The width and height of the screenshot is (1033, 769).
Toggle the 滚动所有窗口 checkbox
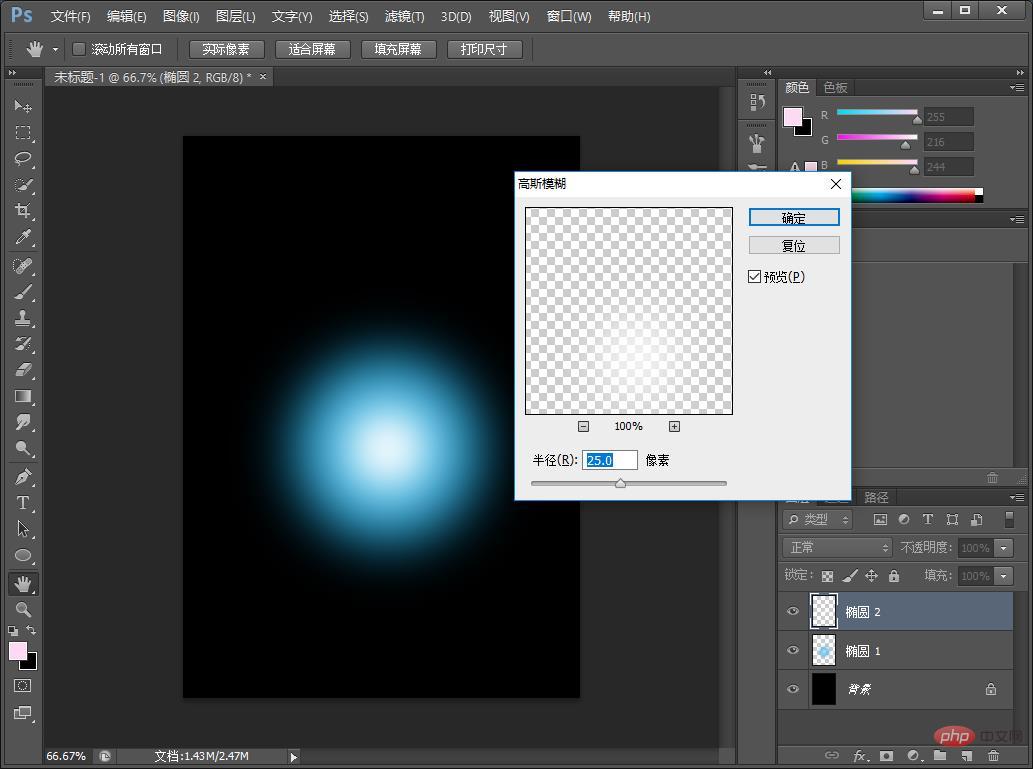coord(79,49)
